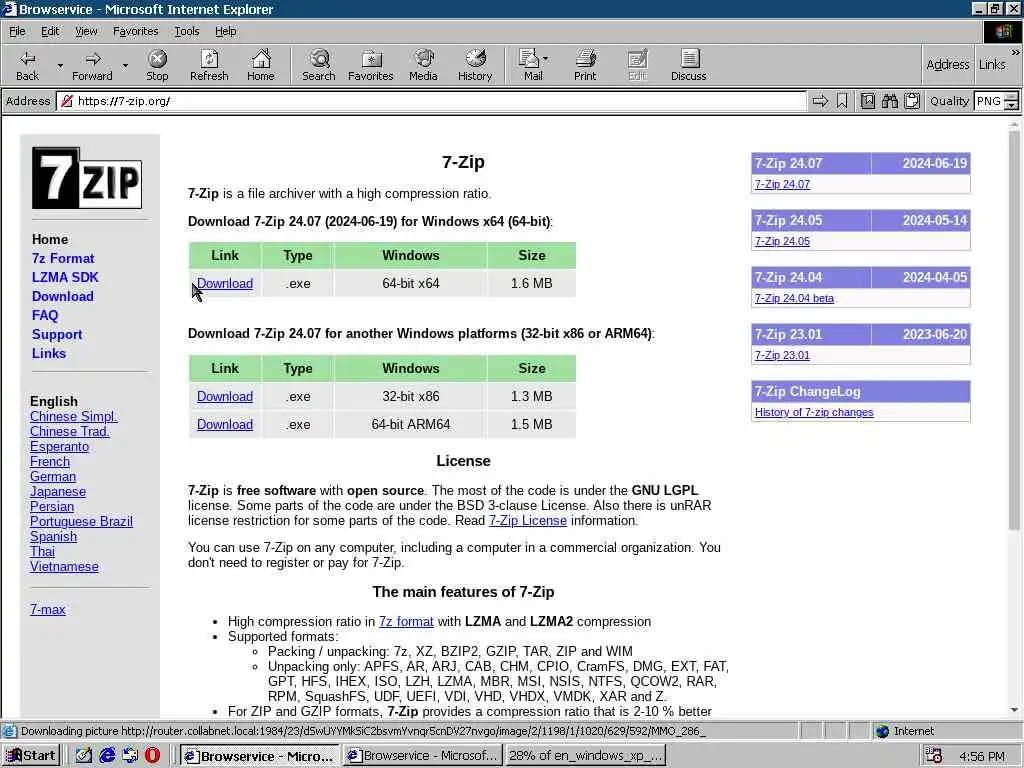1024x768 pixels.
Task: Click the Mail toolbar icon
Action: click(x=531, y=65)
